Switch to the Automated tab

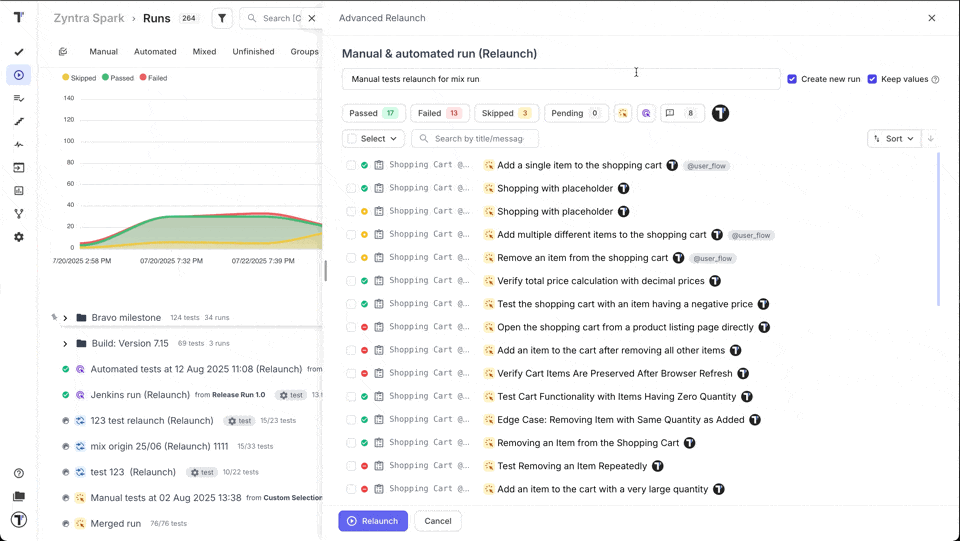coord(155,52)
